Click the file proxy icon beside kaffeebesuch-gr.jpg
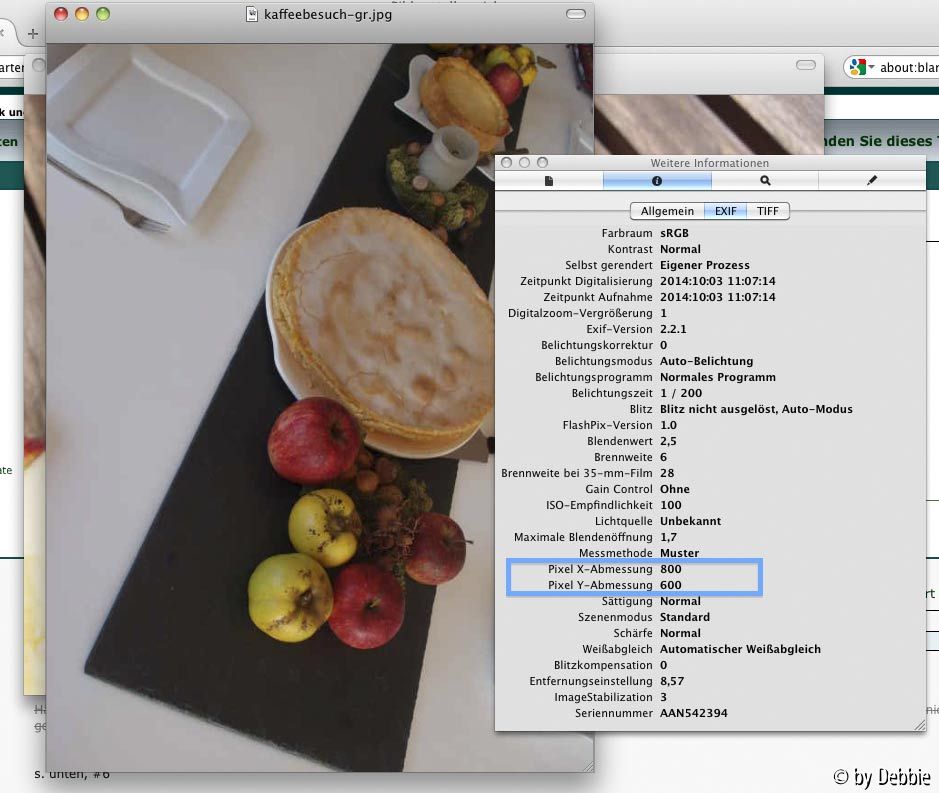Viewport: 939px width, 793px height. 252,14
